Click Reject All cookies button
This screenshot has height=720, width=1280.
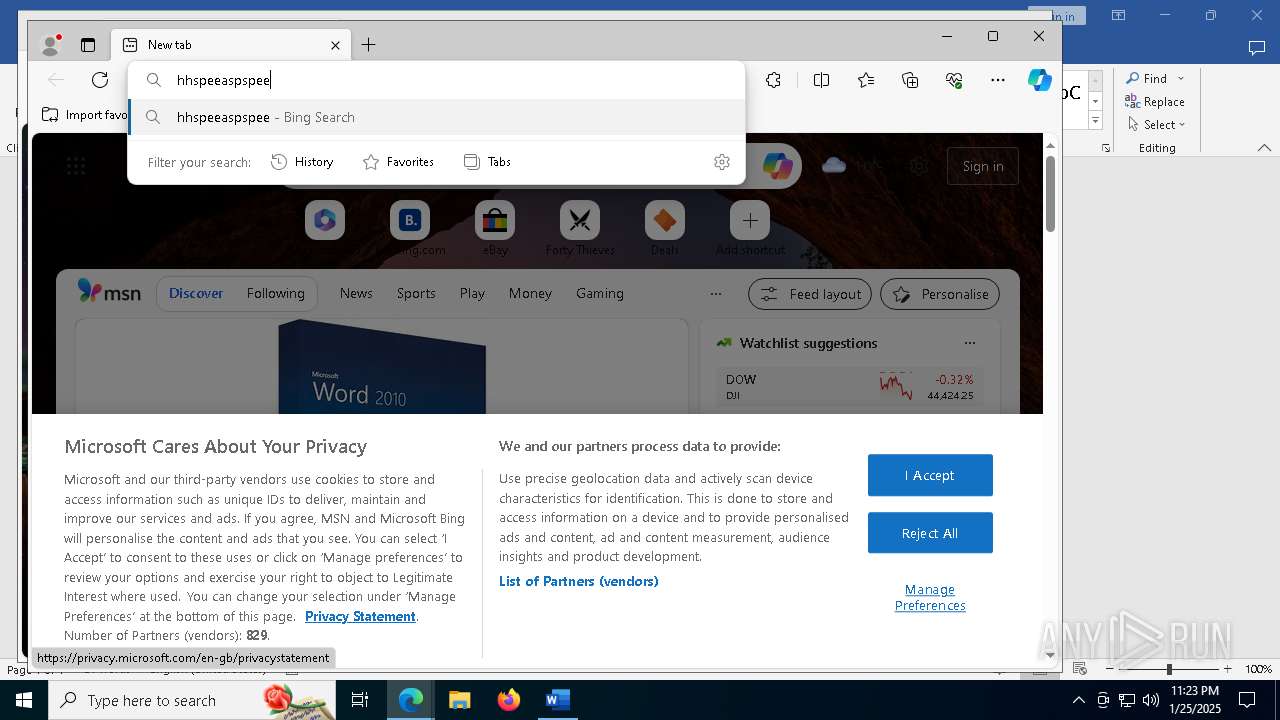[x=930, y=533]
